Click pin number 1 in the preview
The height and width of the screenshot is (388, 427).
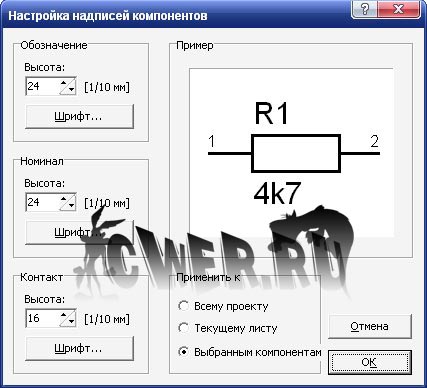point(212,141)
